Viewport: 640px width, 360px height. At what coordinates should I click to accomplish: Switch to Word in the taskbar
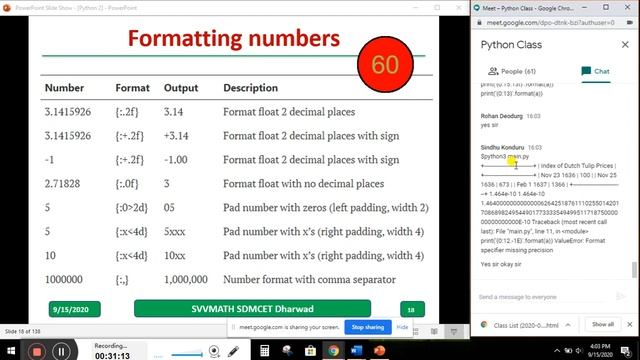point(356,351)
